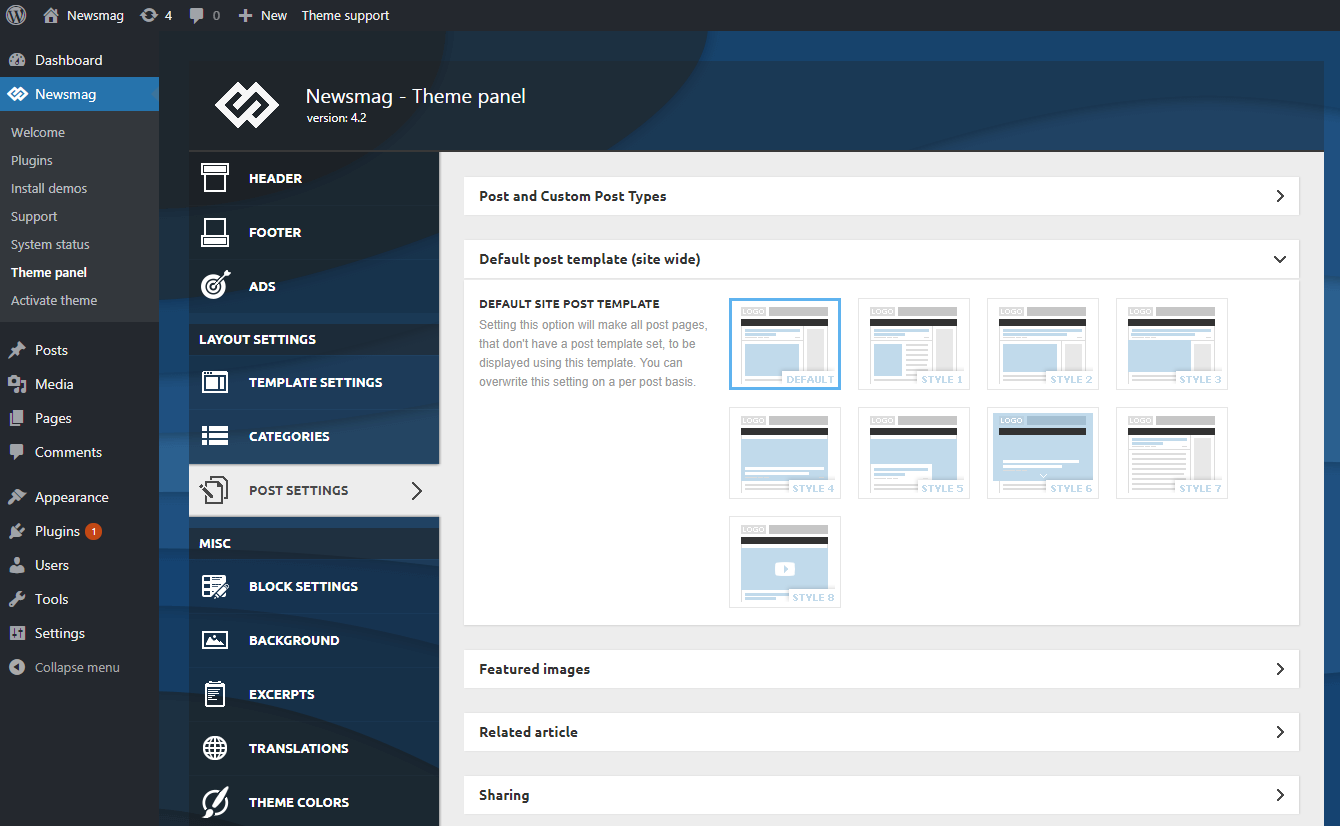
Task: Click the Excerpts clipboard icon
Action: [x=215, y=694]
